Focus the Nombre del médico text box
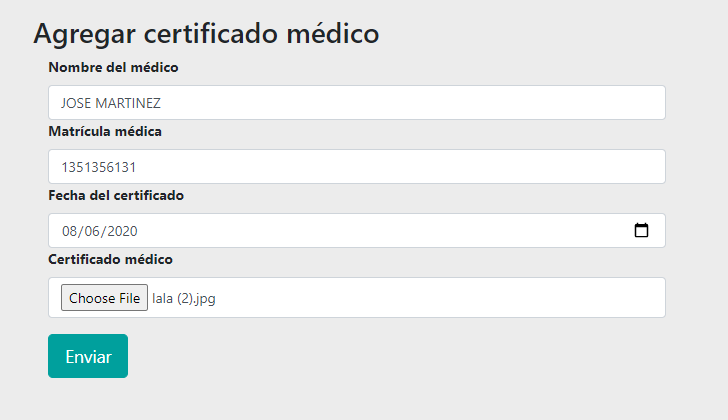Image resolution: width=728 pixels, height=420 pixels. pyautogui.click(x=357, y=103)
